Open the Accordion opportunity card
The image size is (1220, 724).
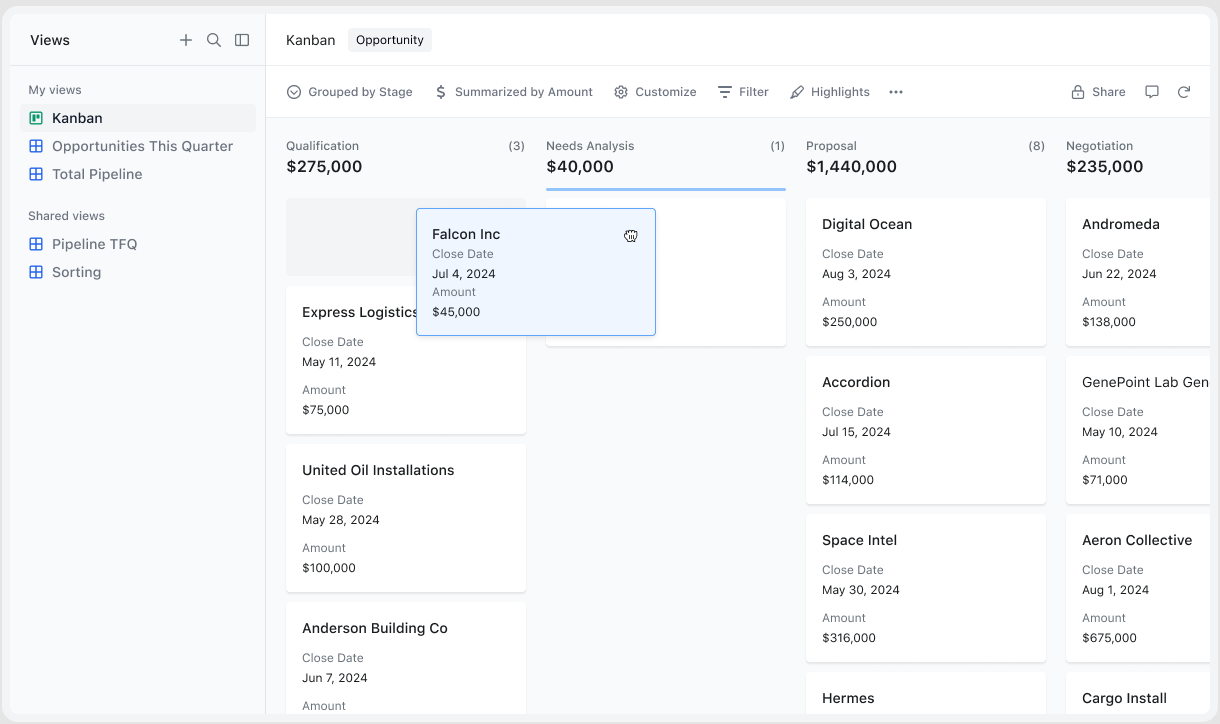926,430
